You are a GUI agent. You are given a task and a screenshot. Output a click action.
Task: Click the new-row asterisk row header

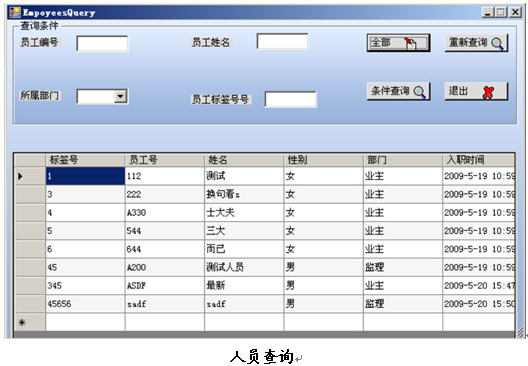(x=22, y=323)
